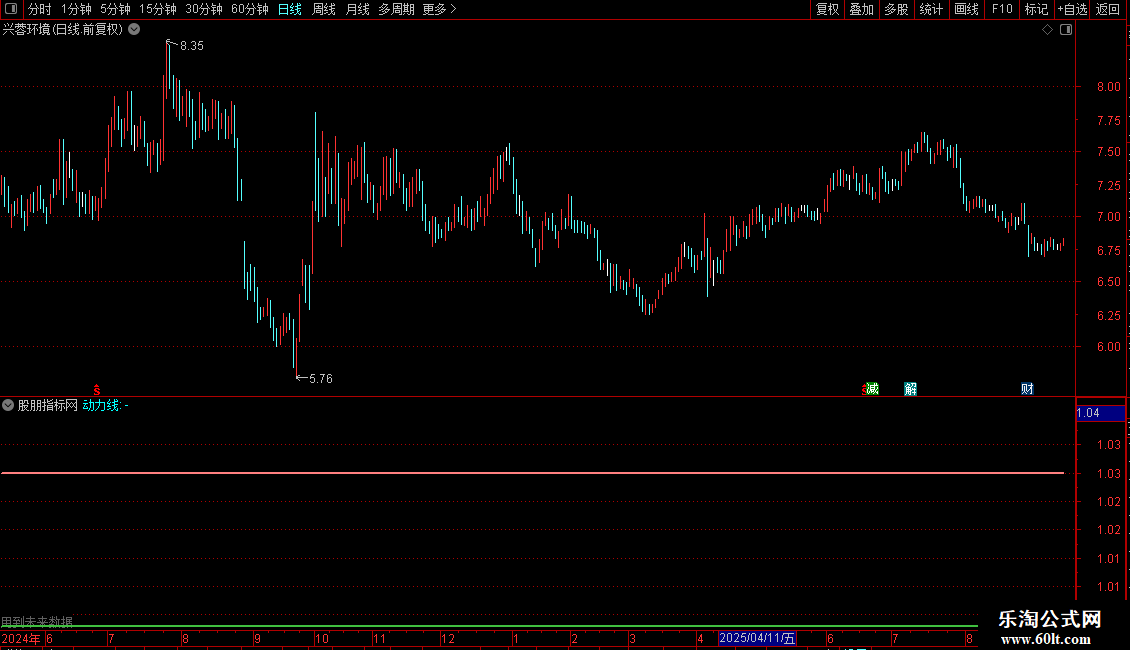This screenshot has width=1130, height=650.
Task: Click the 复权 adjustment button
Action: pyautogui.click(x=827, y=9)
